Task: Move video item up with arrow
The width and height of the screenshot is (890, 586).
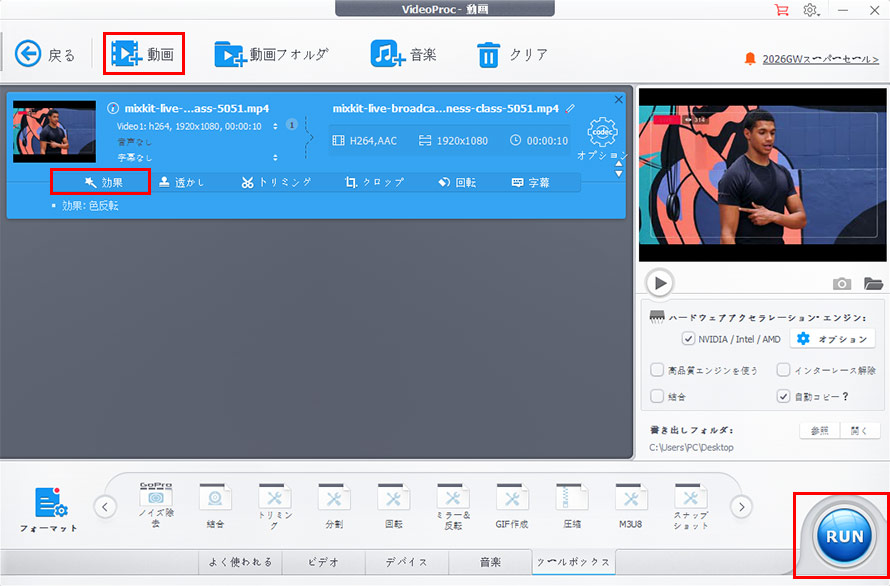Action: [x=619, y=164]
